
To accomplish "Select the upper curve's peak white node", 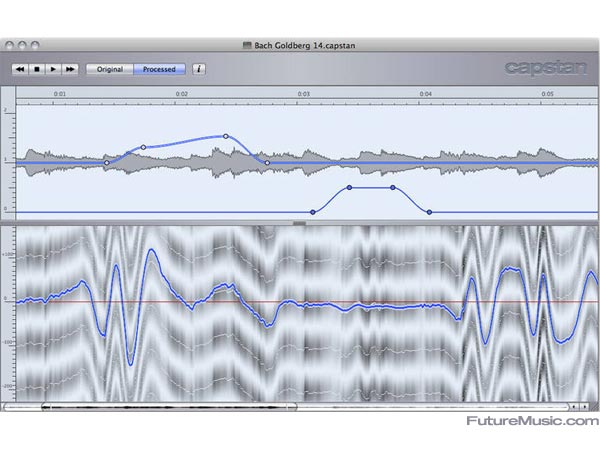I will 226,136.
